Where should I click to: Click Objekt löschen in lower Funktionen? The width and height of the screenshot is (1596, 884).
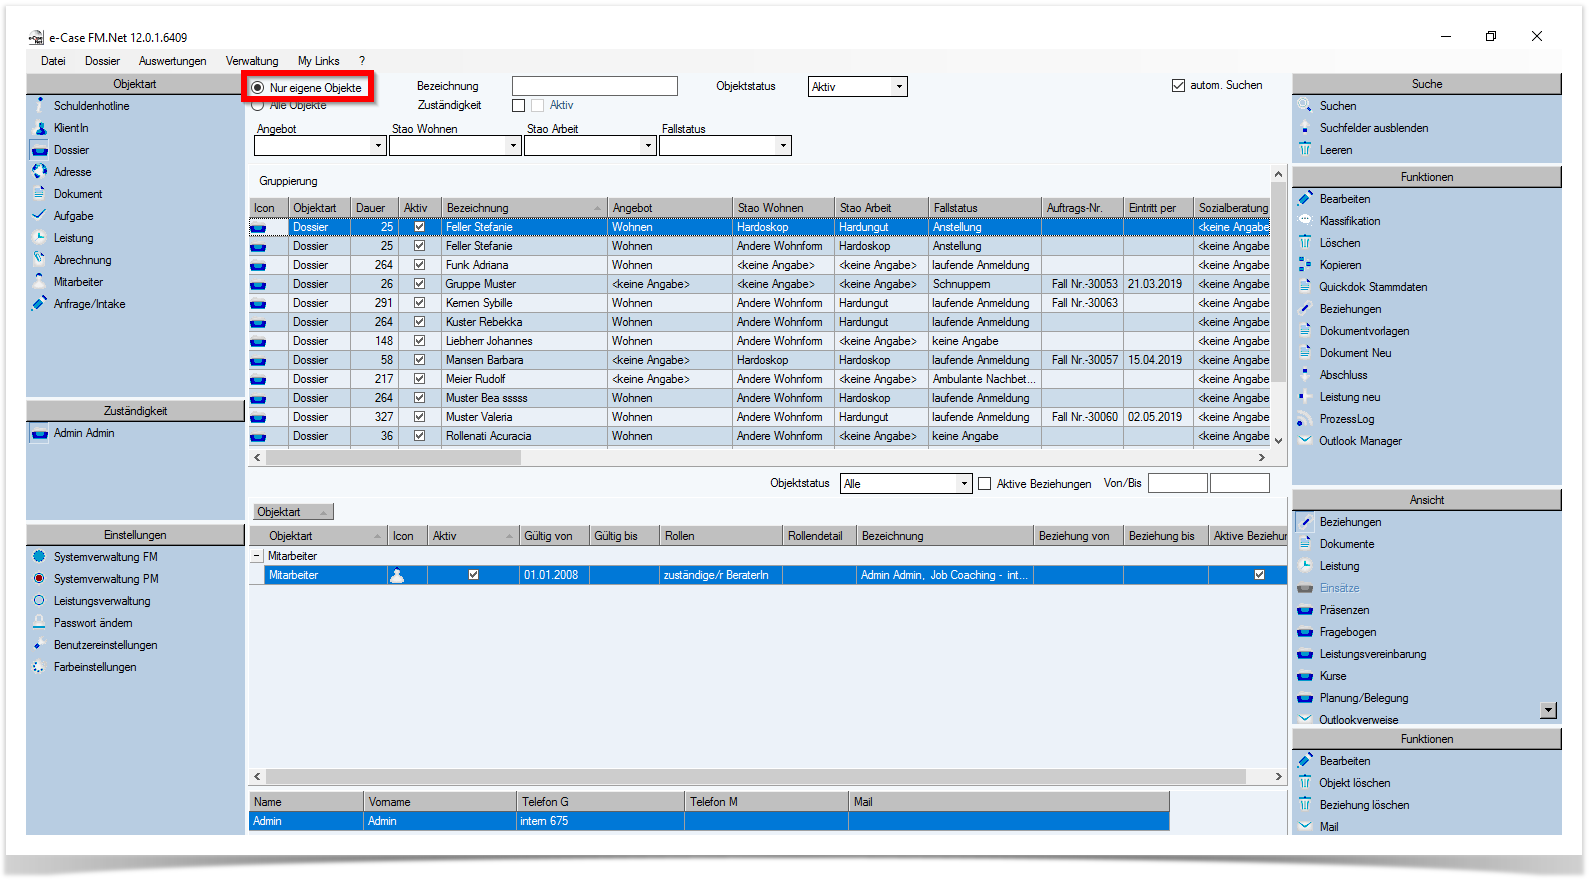1354,783
